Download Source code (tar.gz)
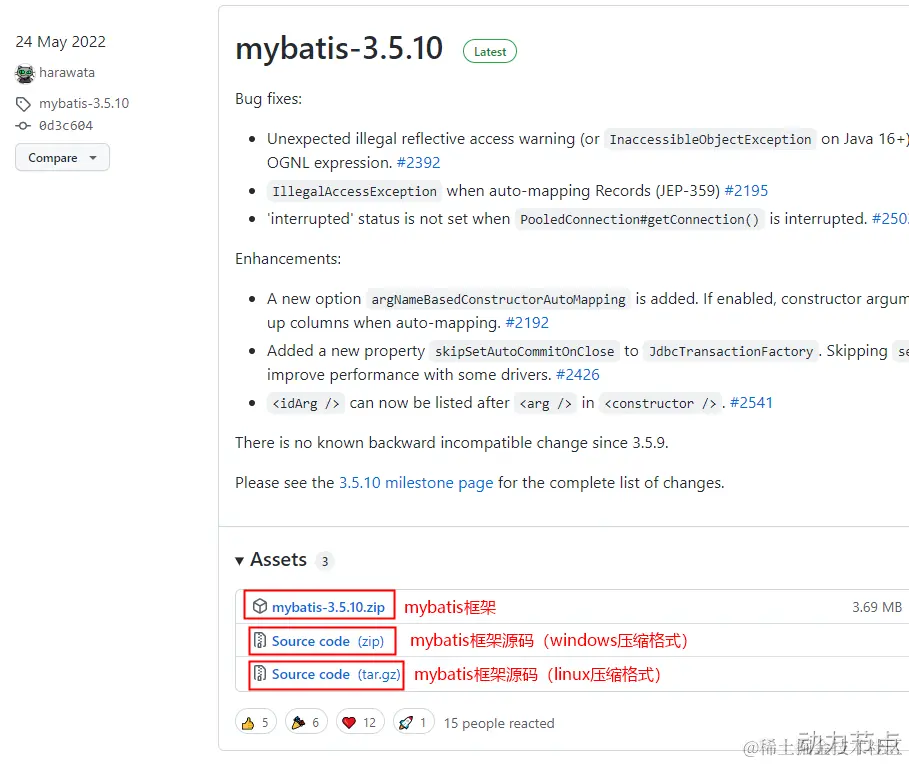This screenshot has width=909, height=764. click(336, 674)
